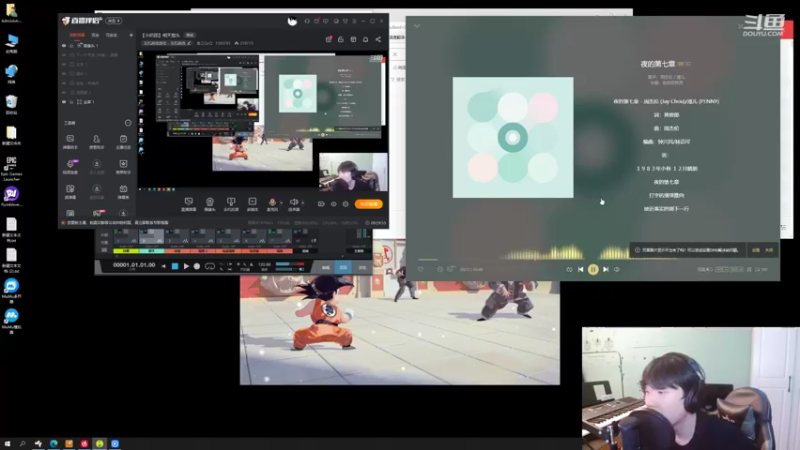Collapse the music player lyrics view chevron
This screenshot has height=450, width=800.
tap(417, 26)
